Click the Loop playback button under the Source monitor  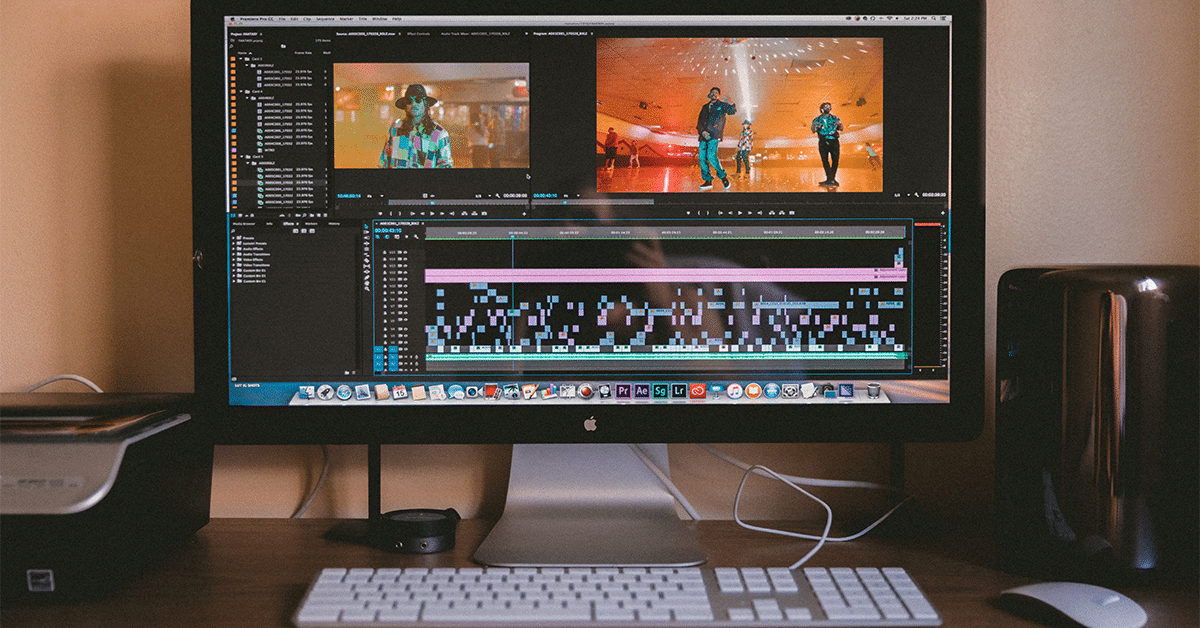click(464, 213)
